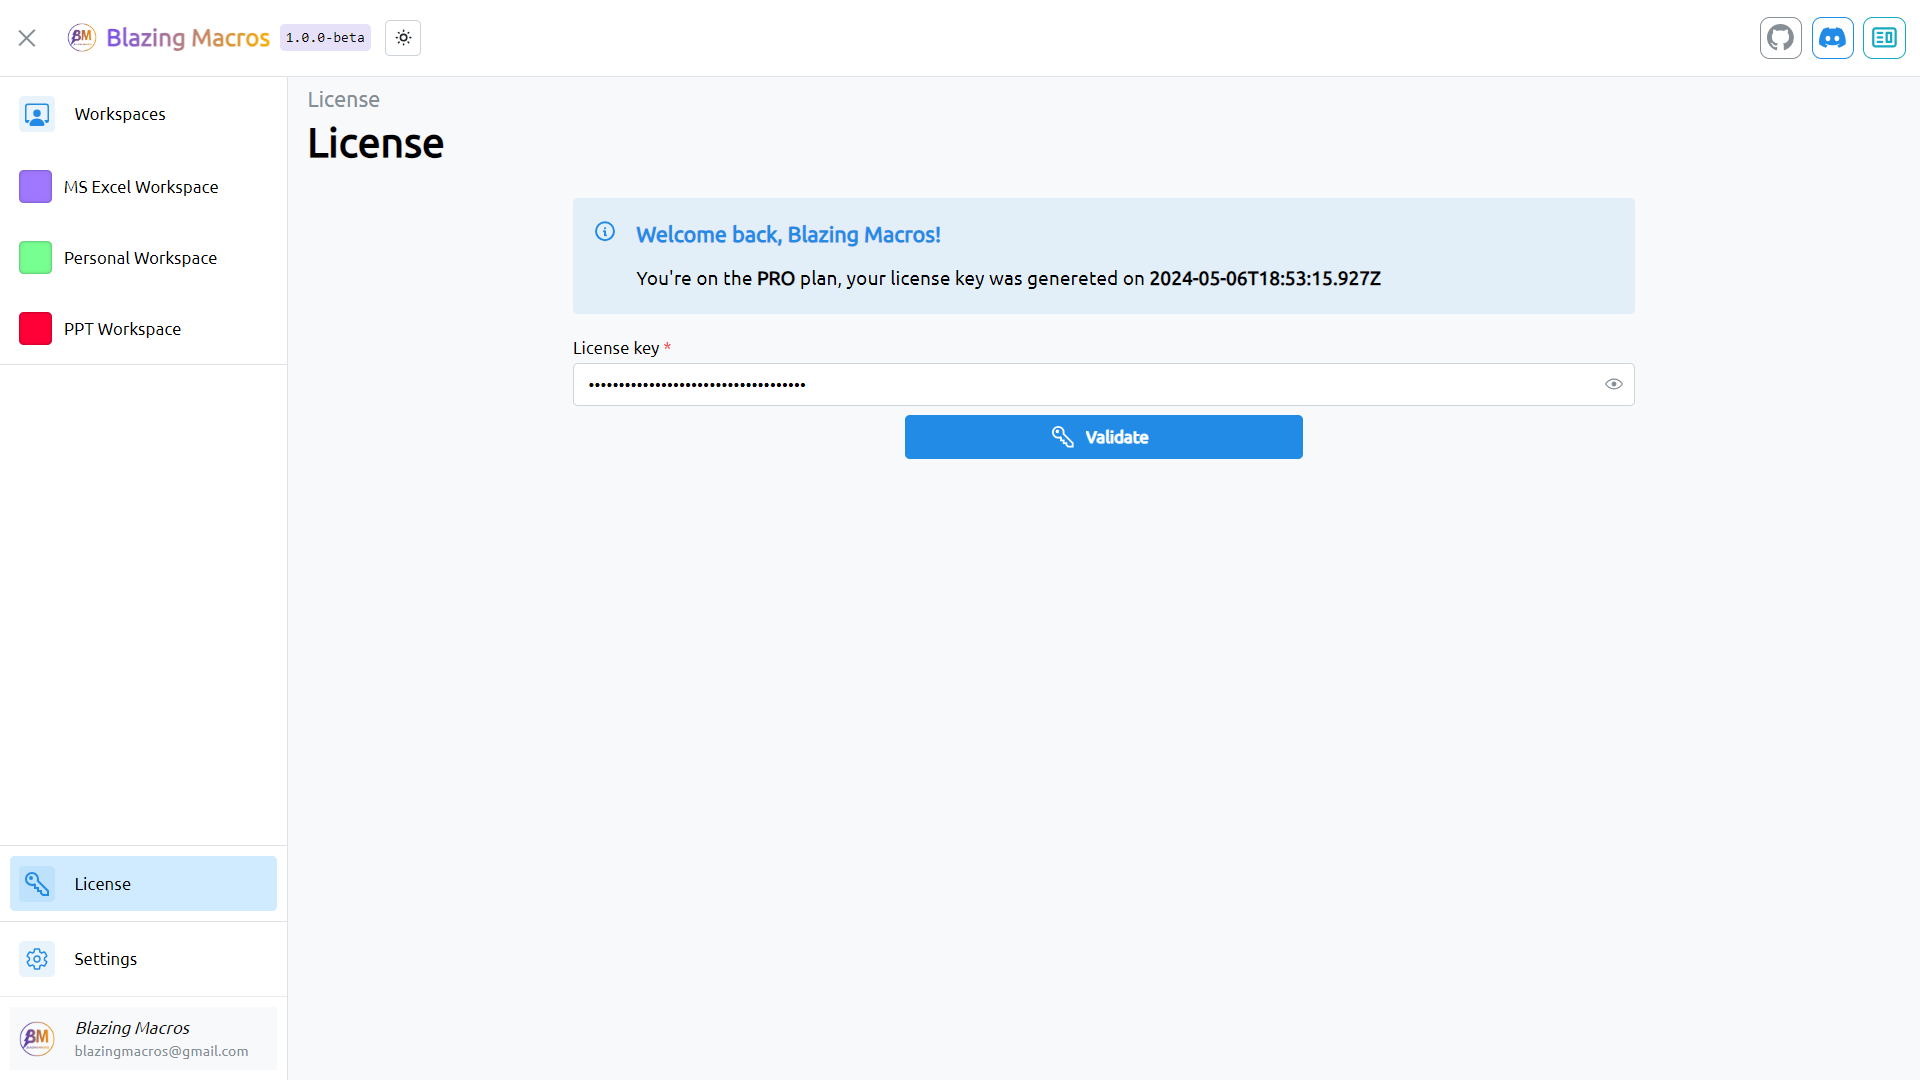Select PPT Workspace
Viewport: 1920px width, 1080px height.
(143, 329)
